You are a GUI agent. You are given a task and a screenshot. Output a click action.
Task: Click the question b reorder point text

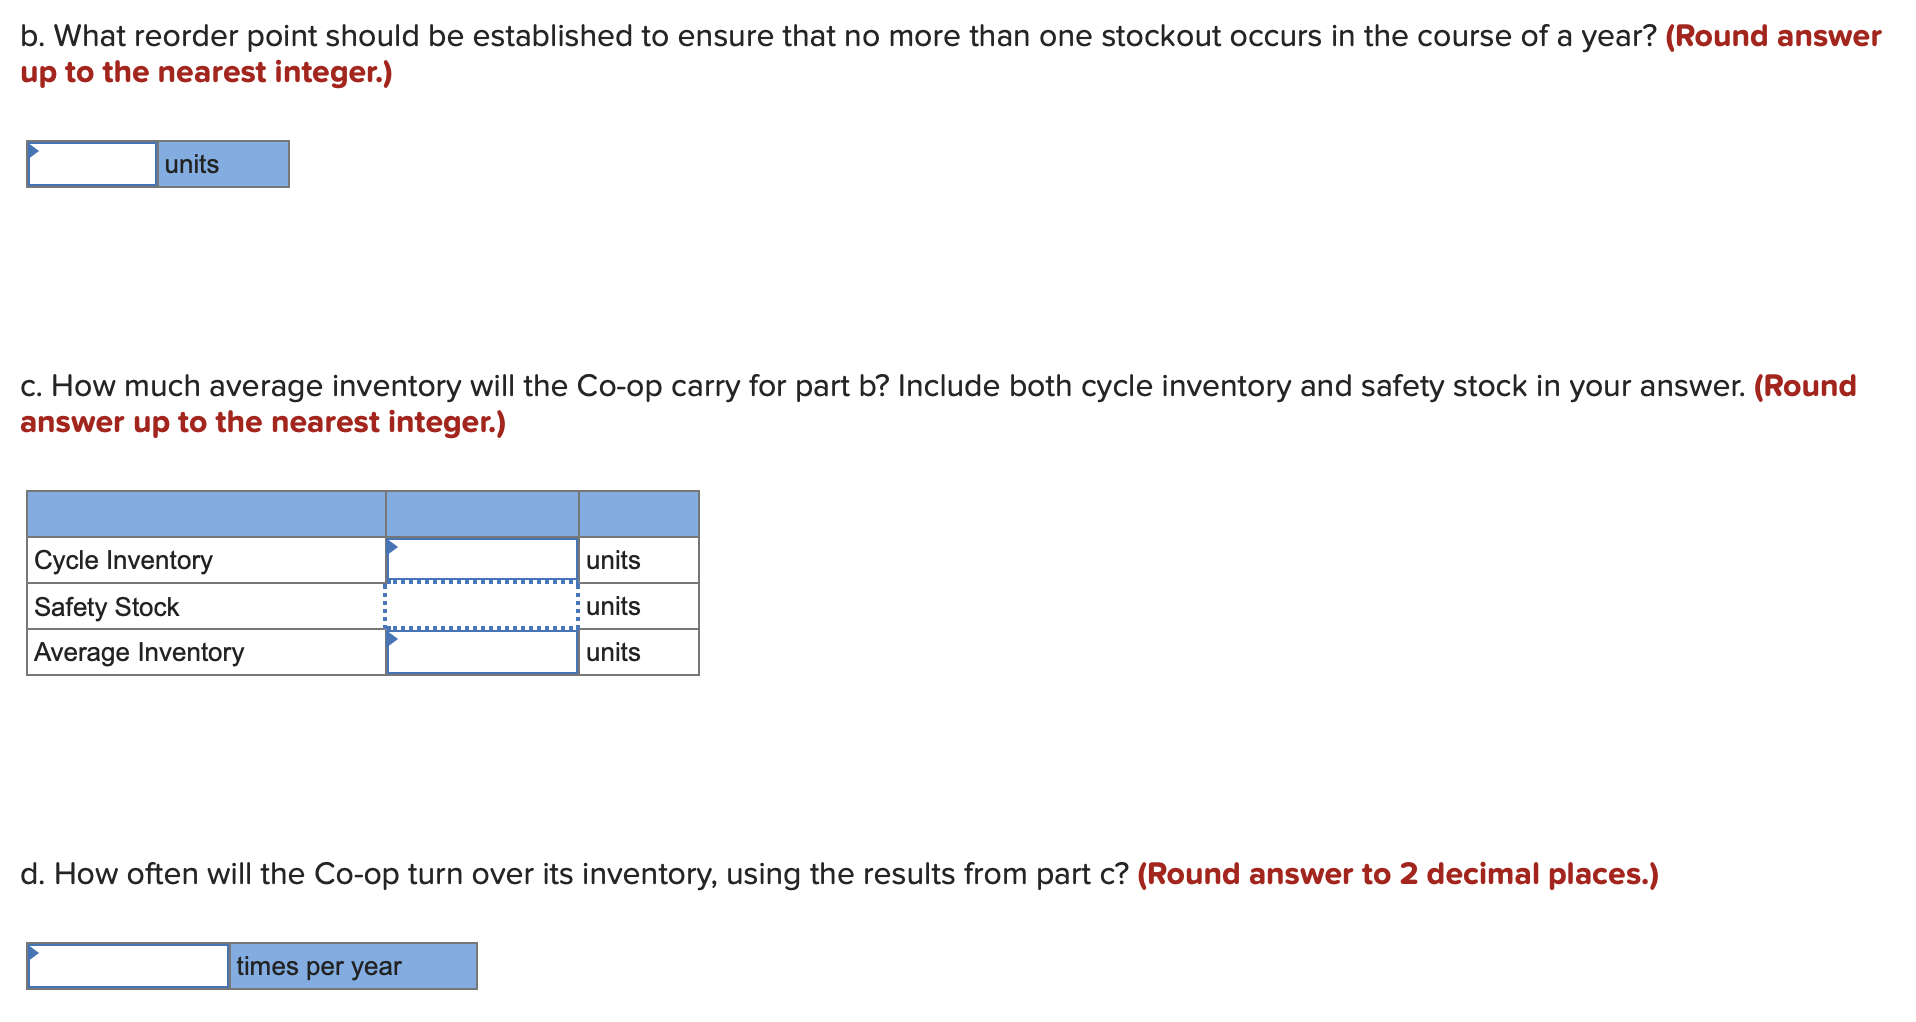click(x=838, y=36)
